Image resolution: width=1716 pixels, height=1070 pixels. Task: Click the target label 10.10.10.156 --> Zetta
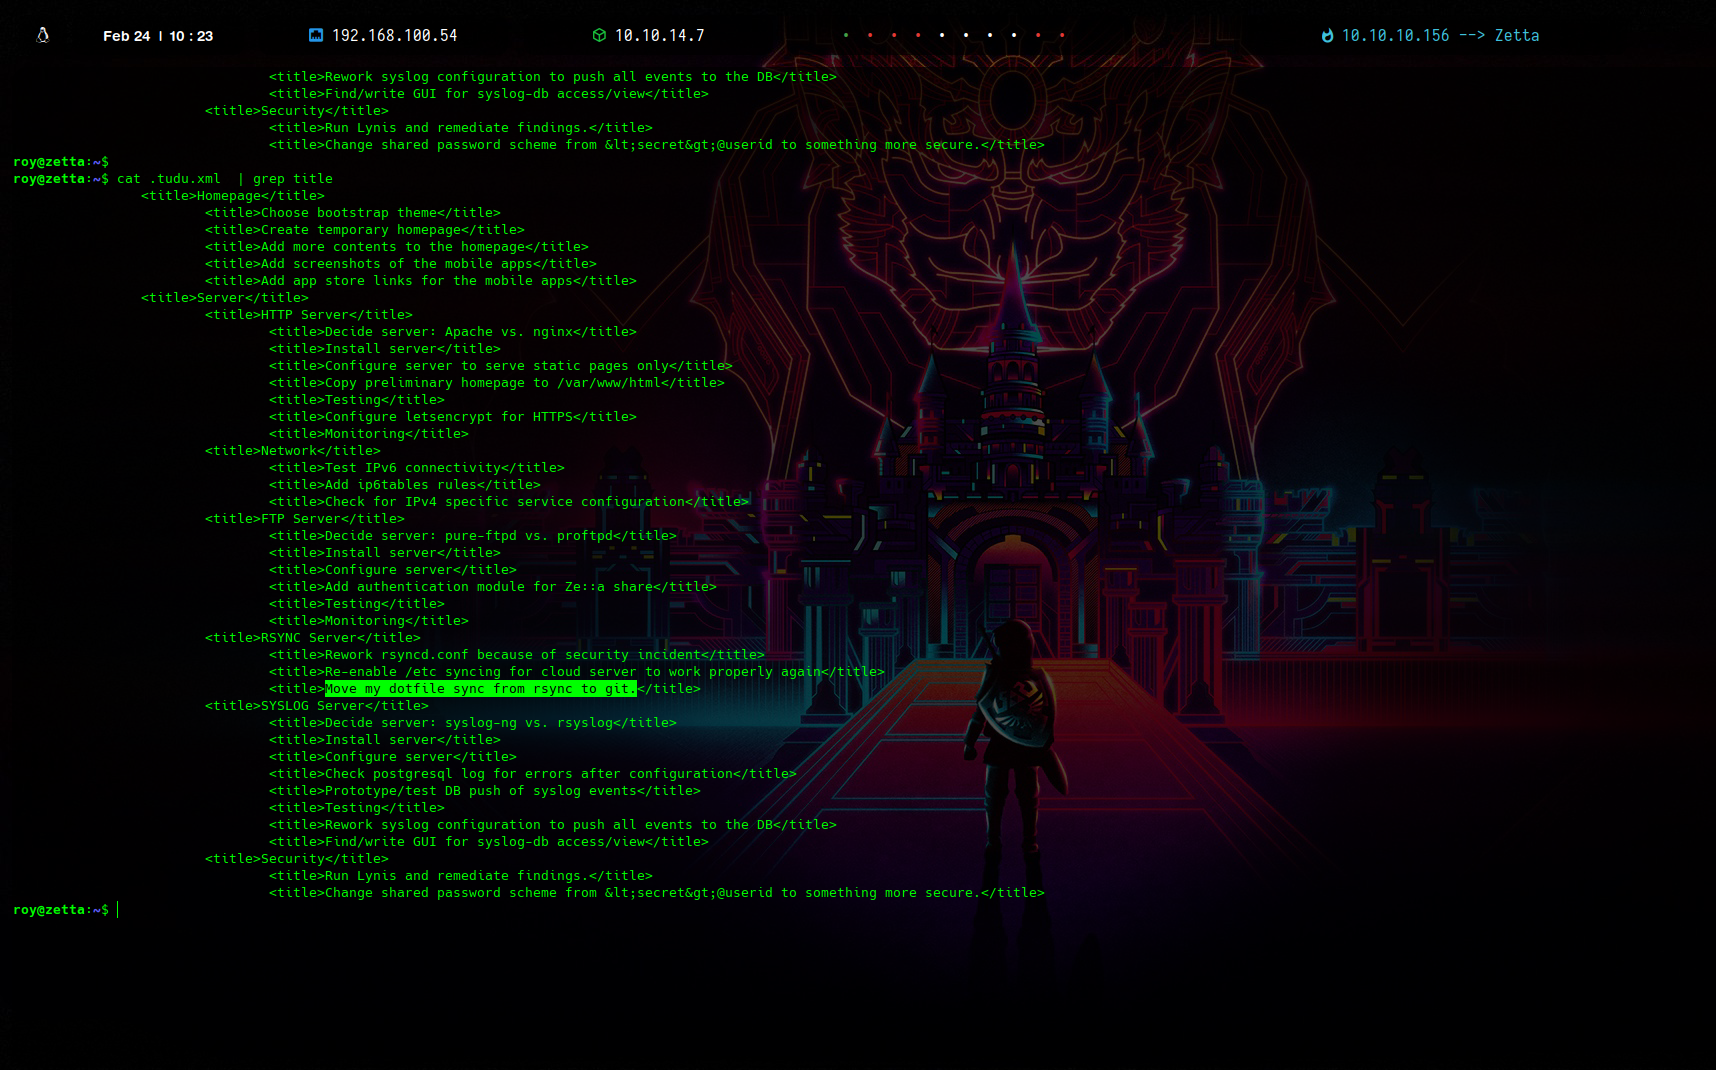[x=1440, y=35]
